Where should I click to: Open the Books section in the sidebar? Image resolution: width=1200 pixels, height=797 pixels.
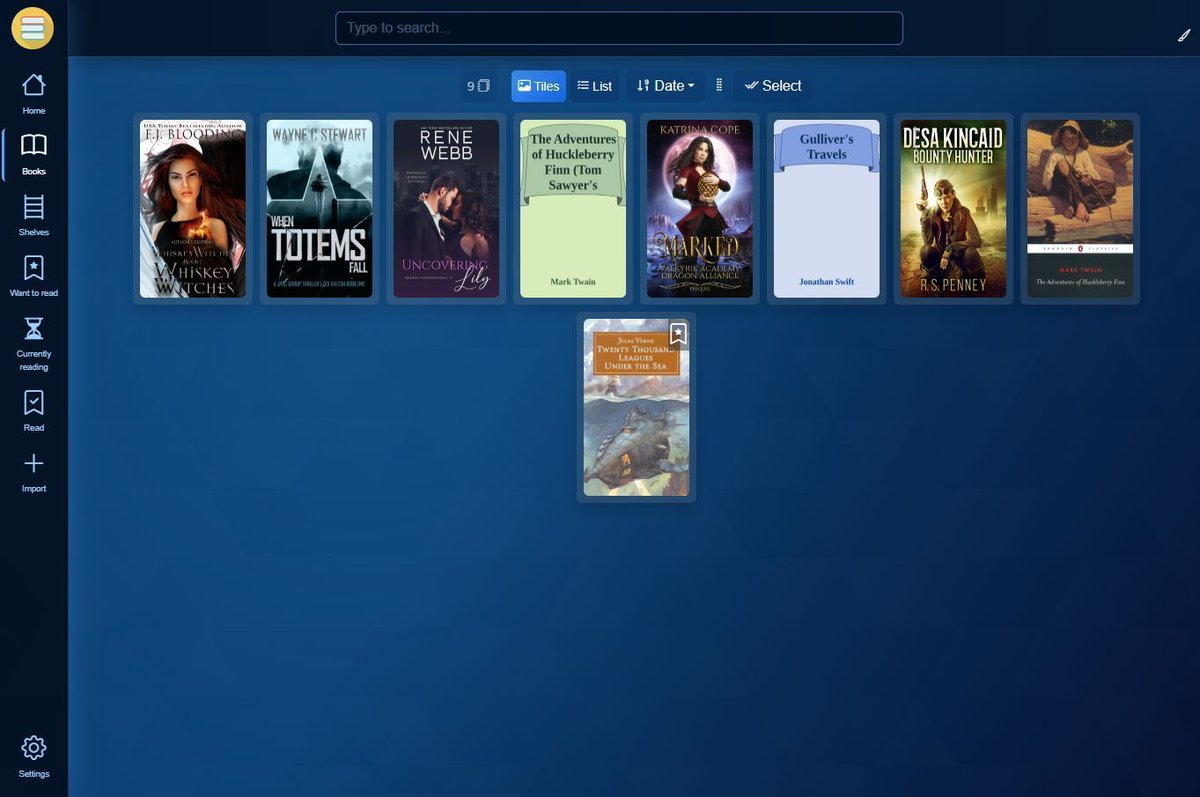click(34, 155)
